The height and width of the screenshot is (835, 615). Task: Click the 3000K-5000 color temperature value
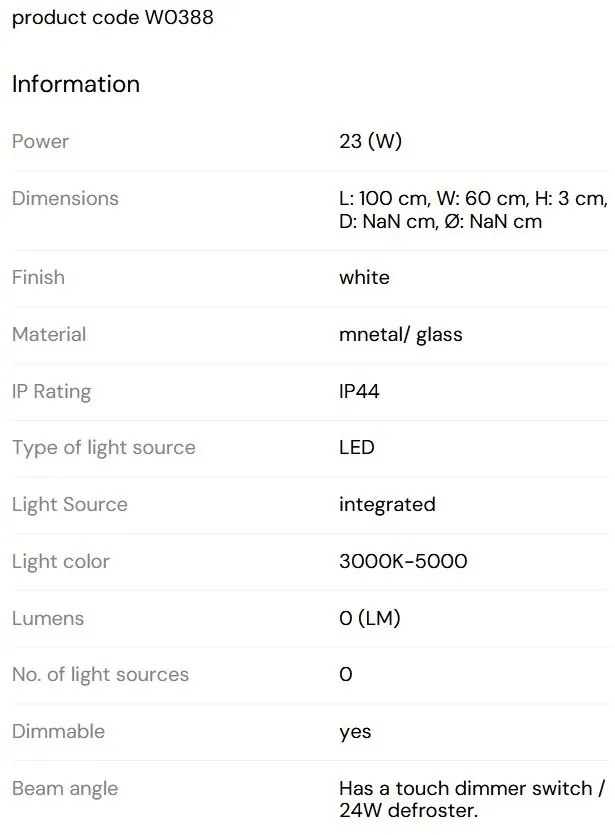coord(403,562)
